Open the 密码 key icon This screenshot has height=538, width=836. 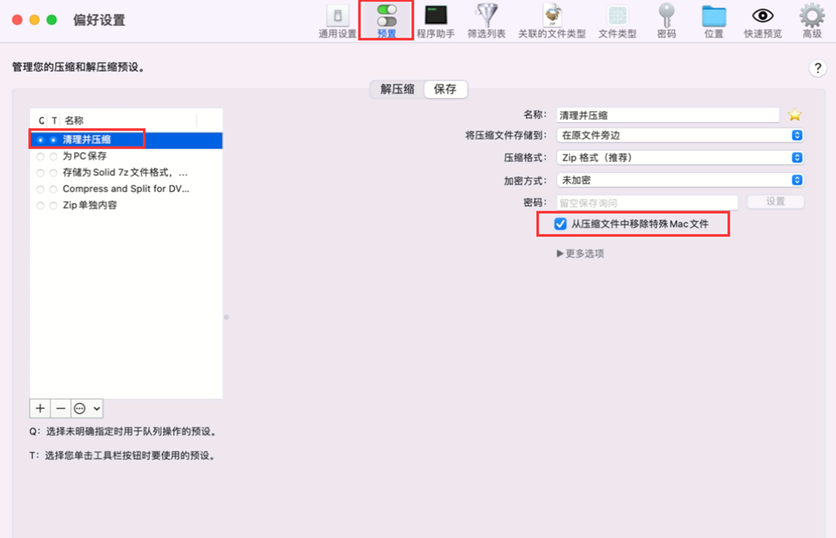tap(666, 20)
